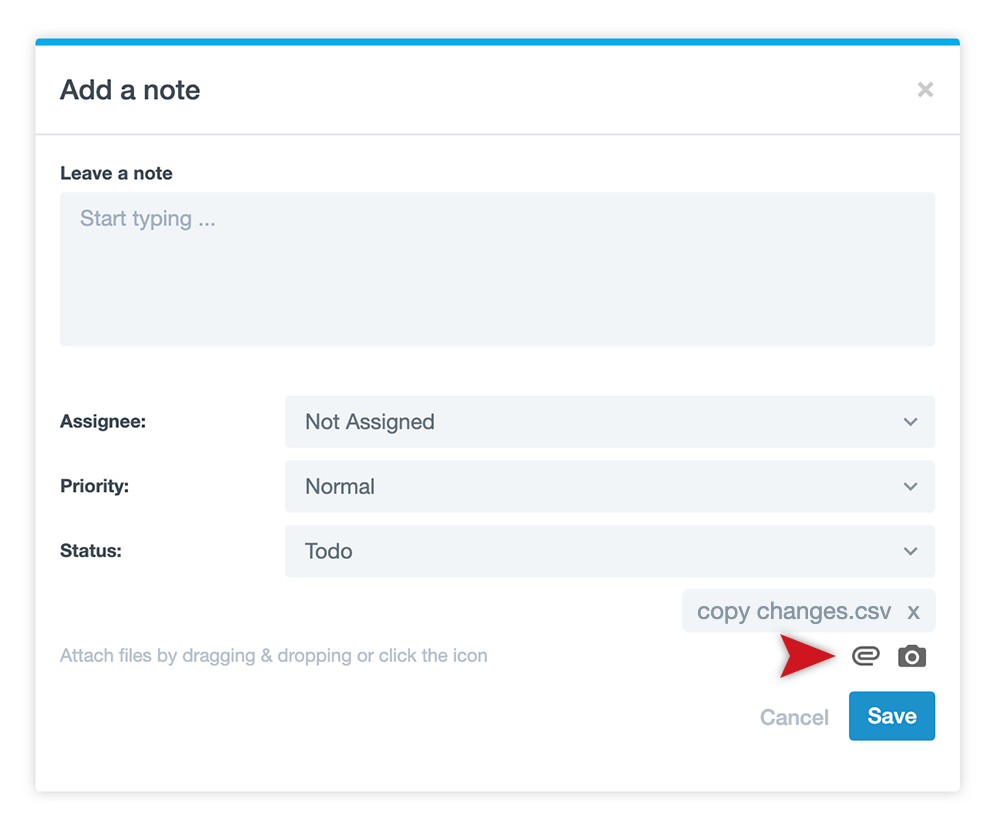This screenshot has width=1000, height=832.
Task: Click the Assignee dropdown chevron arrow
Action: [x=910, y=422]
